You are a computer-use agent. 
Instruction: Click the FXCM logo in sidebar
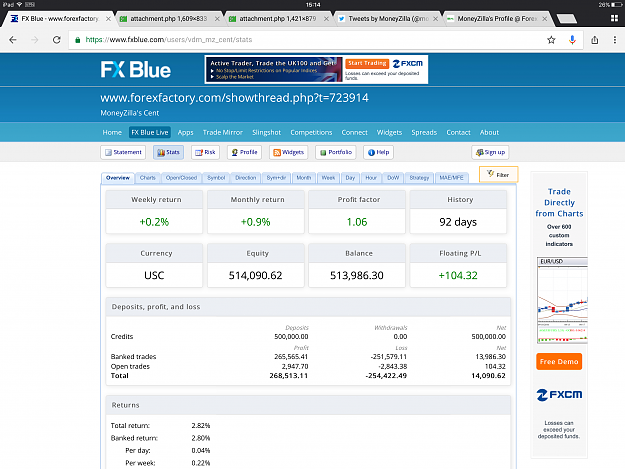tap(559, 394)
